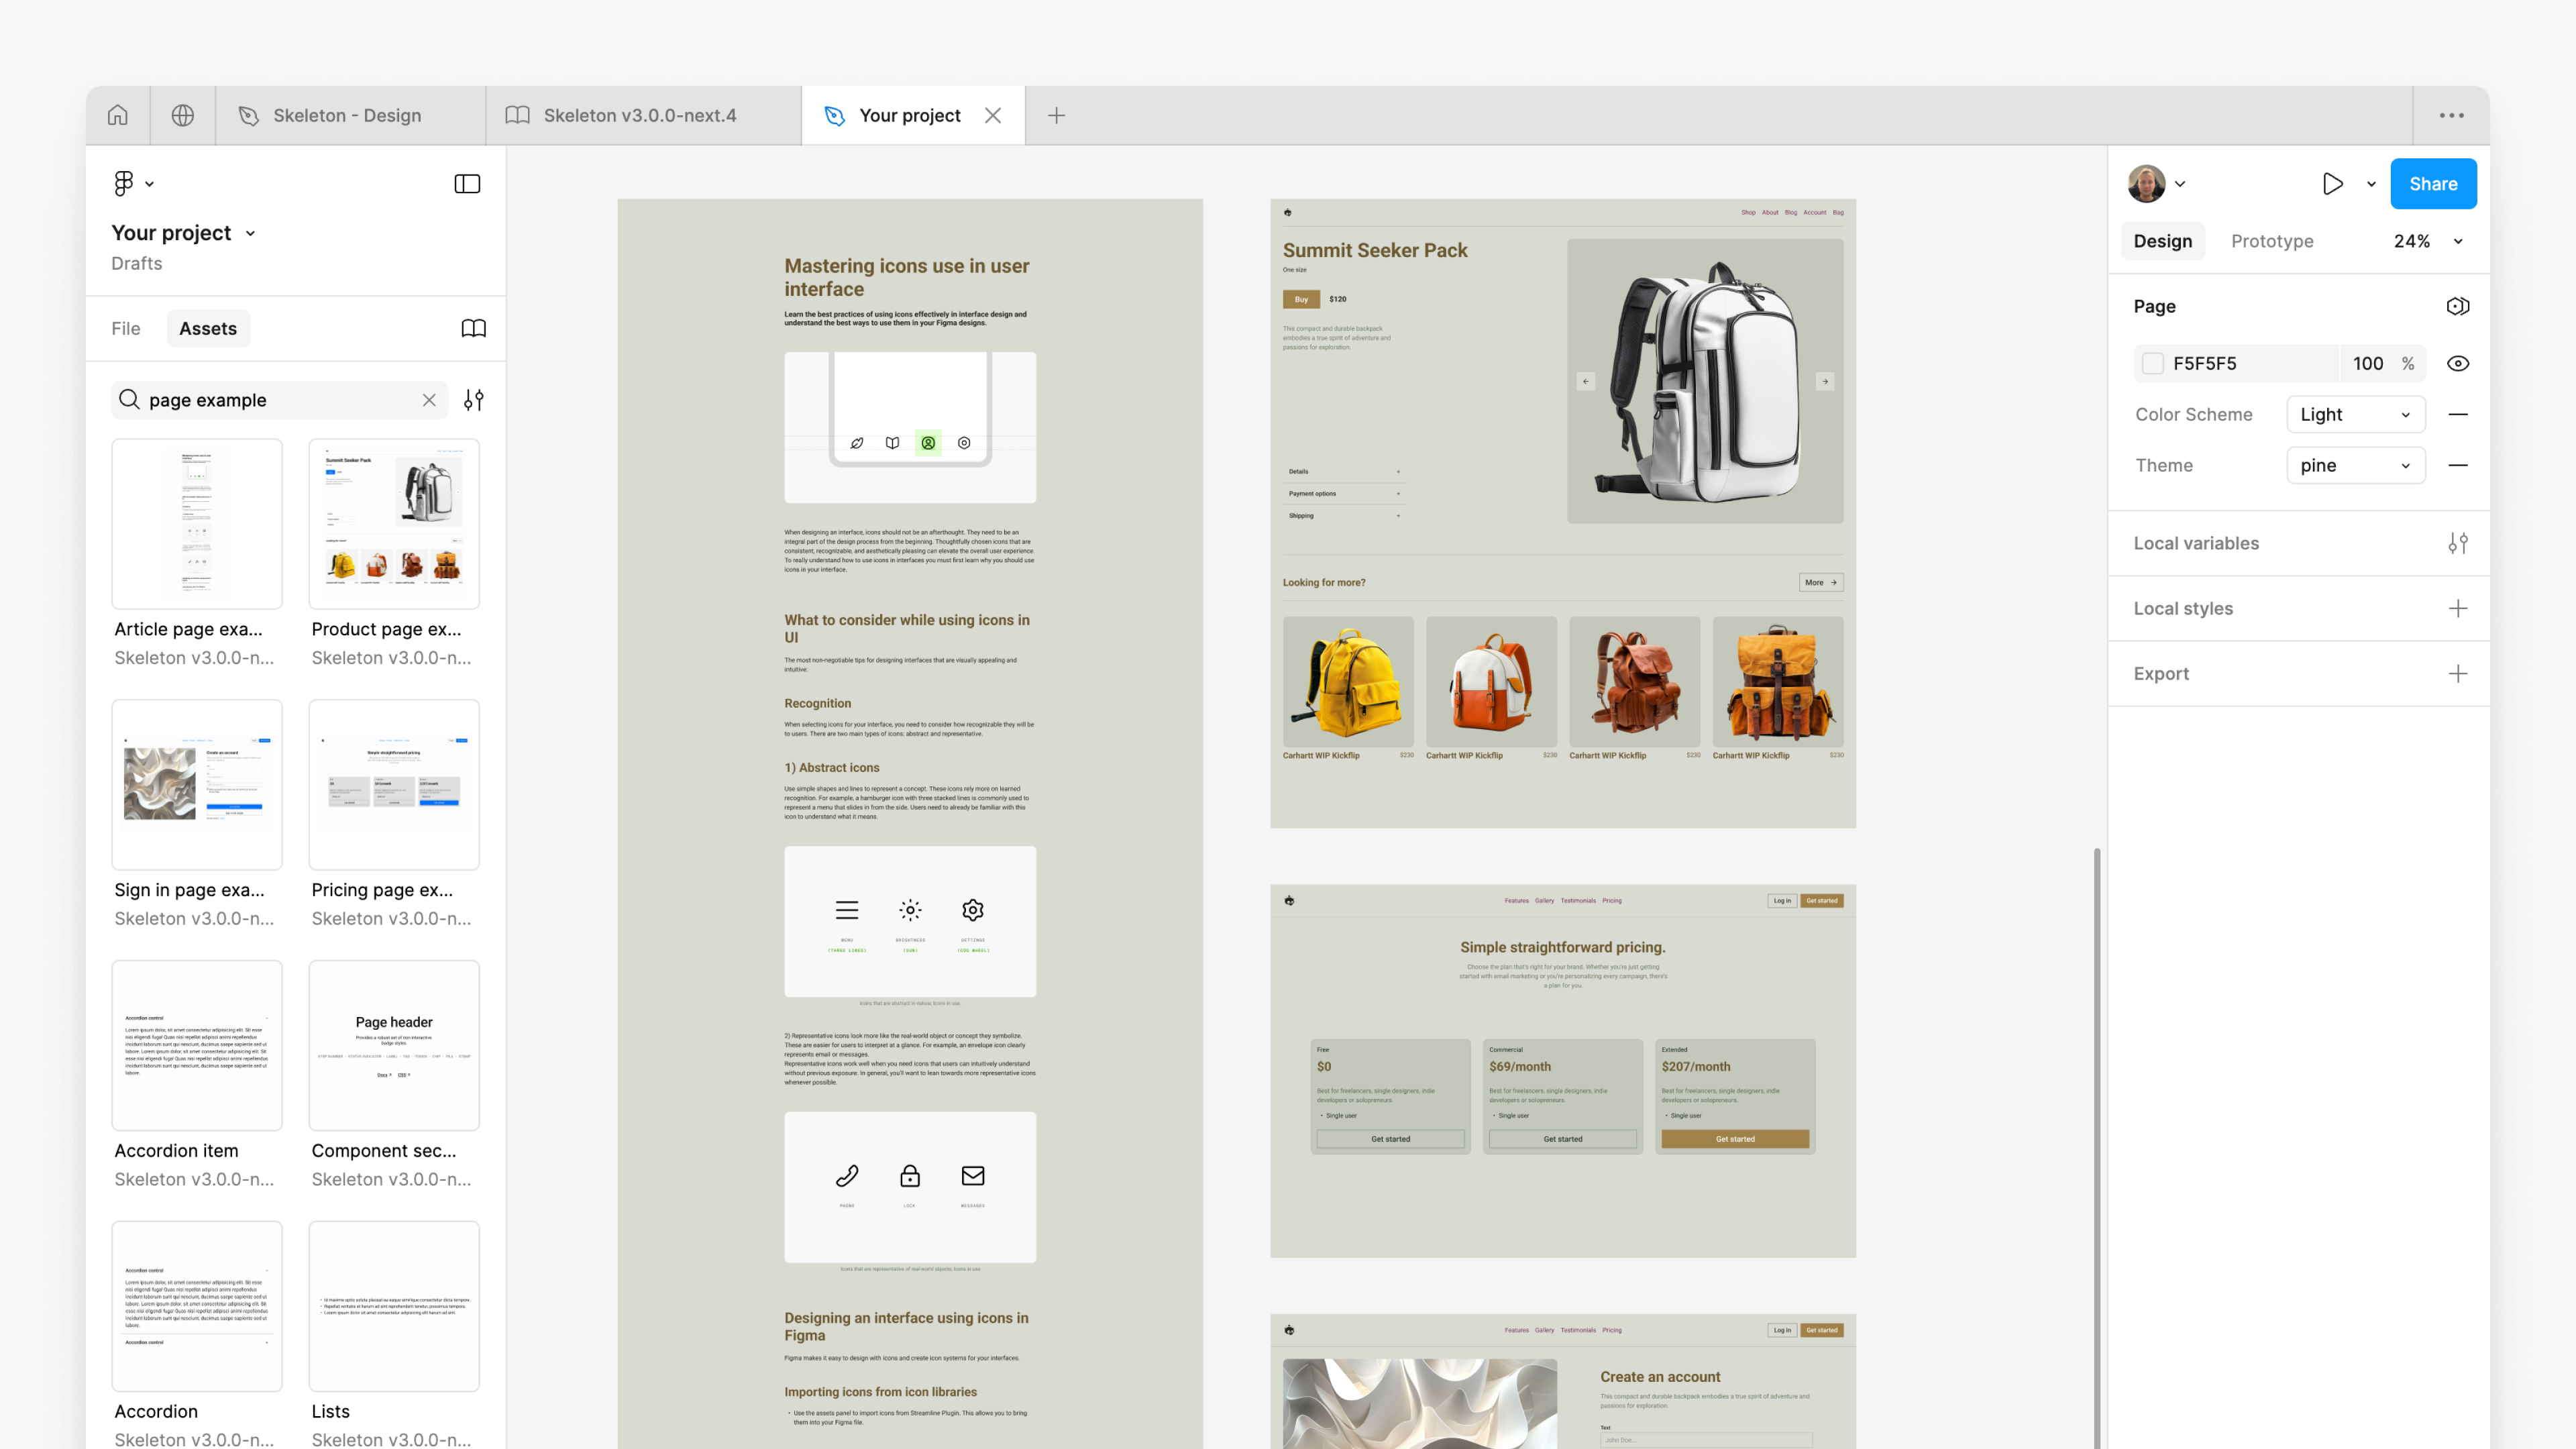Open the globe community icon

pyautogui.click(x=182, y=115)
